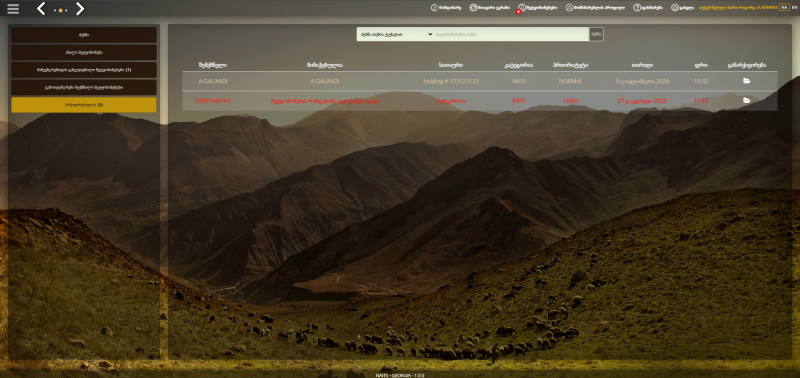The image size is (800, 378).
Task: Click the second A.GALINIDI cell
Action: 324,81
